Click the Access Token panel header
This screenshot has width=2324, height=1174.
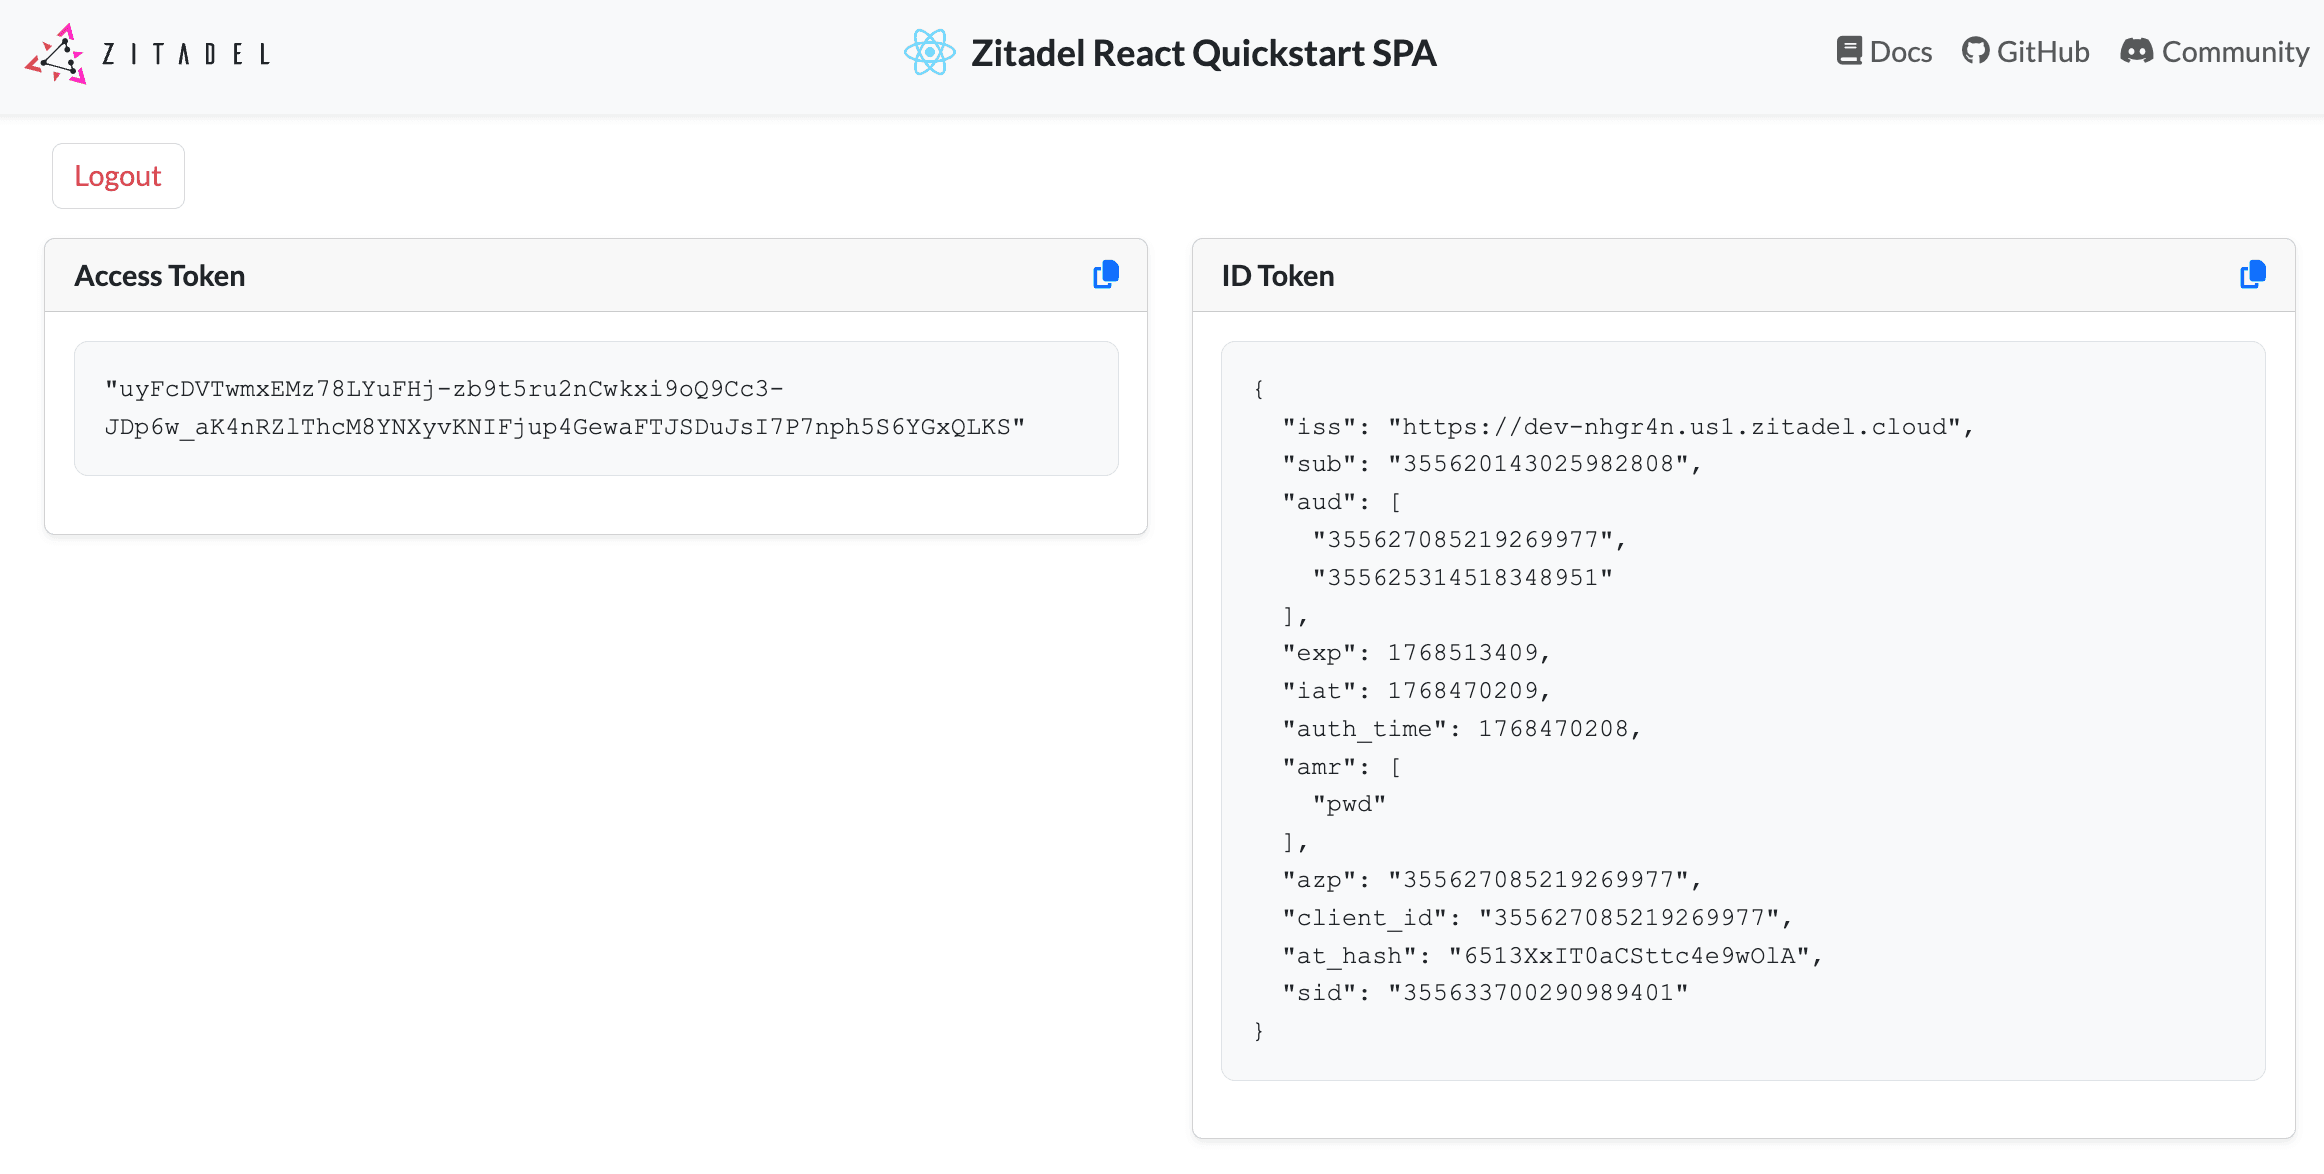[x=160, y=275]
